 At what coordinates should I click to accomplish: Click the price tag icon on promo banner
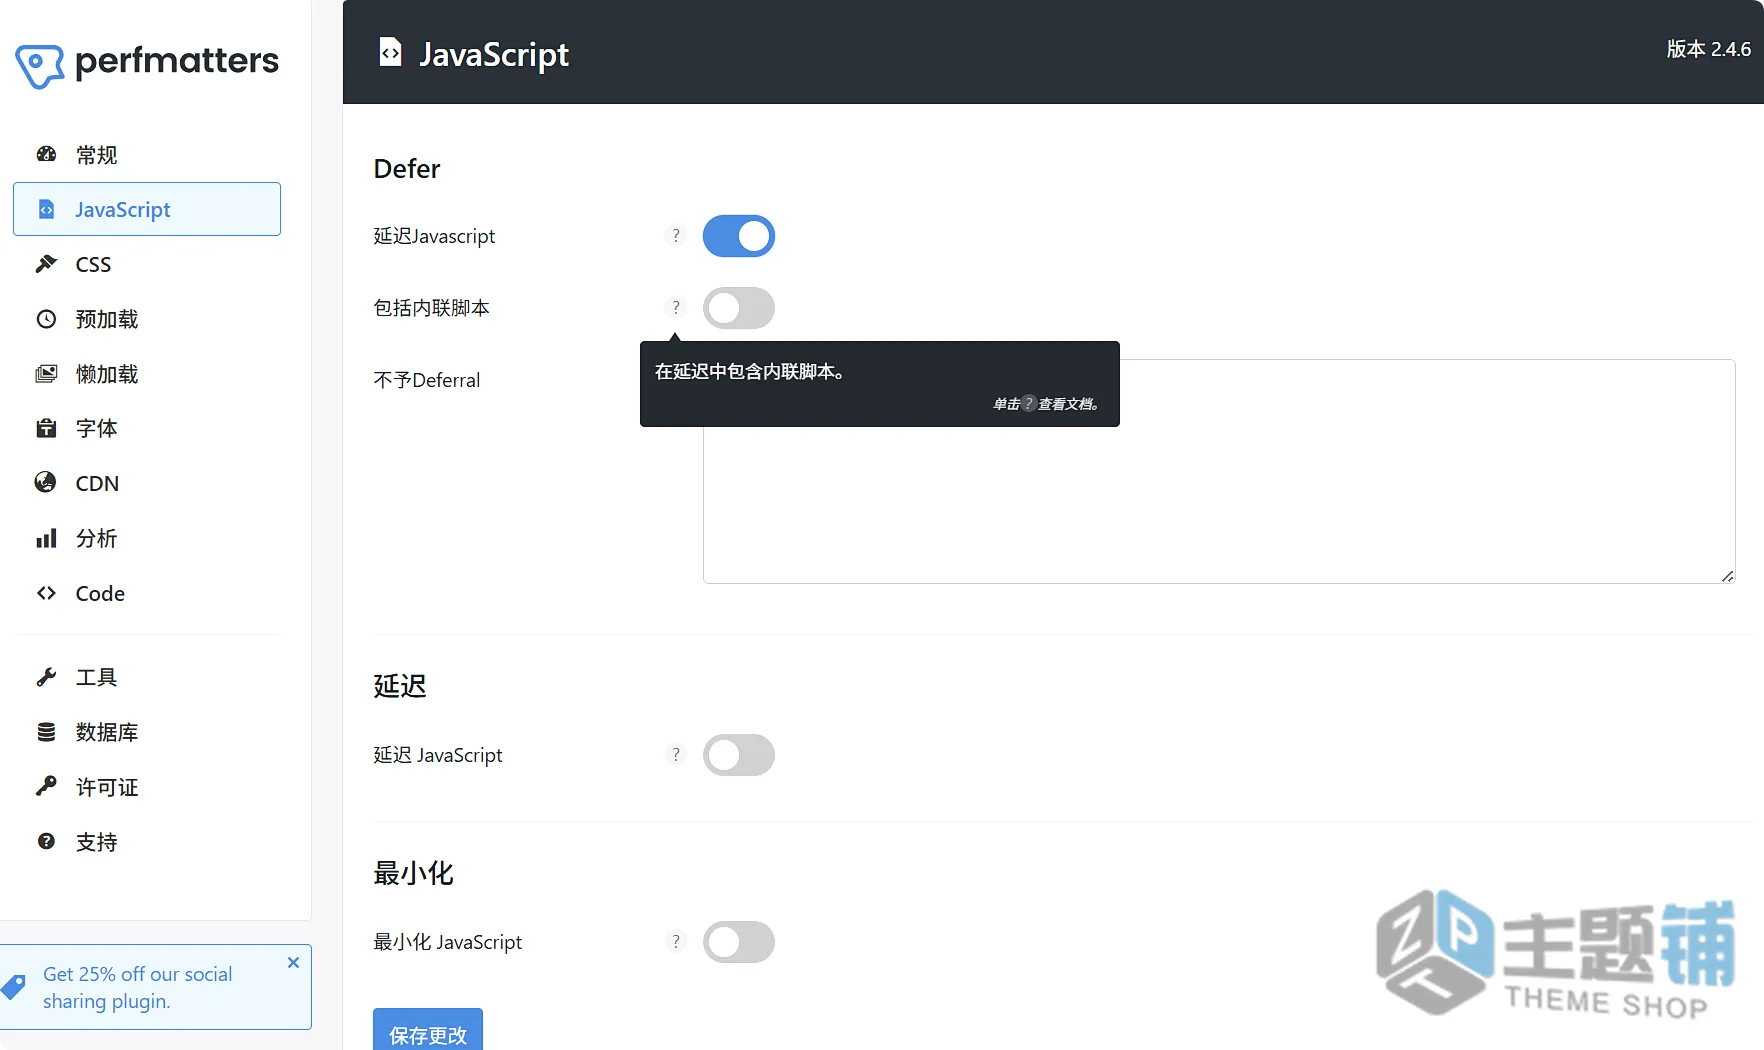(x=14, y=987)
